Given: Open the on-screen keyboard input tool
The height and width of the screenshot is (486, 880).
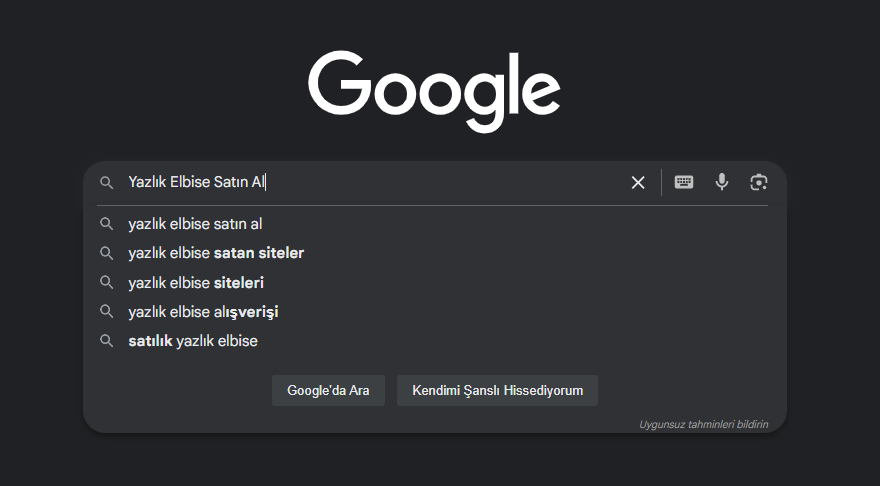Looking at the screenshot, I should 684,182.
